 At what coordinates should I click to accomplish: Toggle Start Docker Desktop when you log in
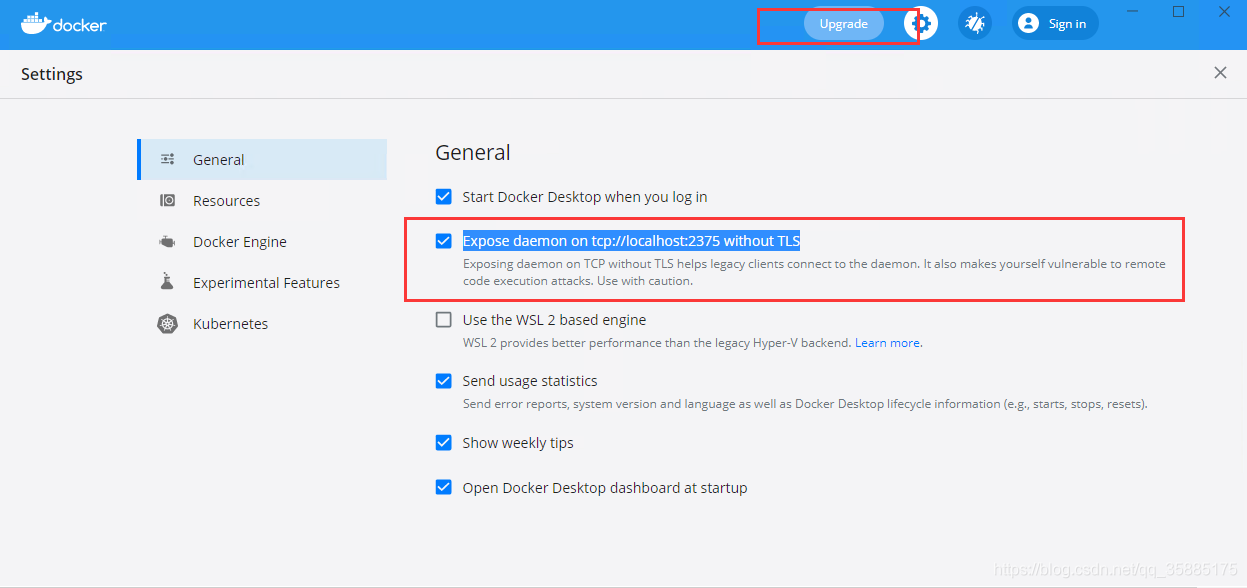point(444,197)
